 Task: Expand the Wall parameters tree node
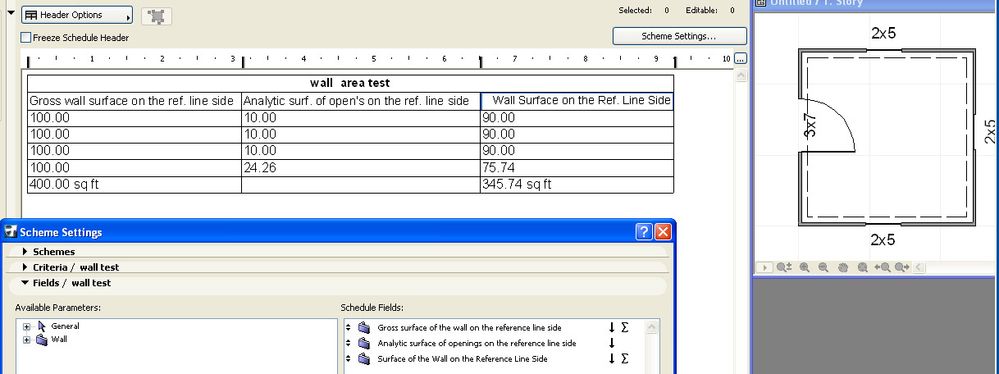click(x=27, y=340)
